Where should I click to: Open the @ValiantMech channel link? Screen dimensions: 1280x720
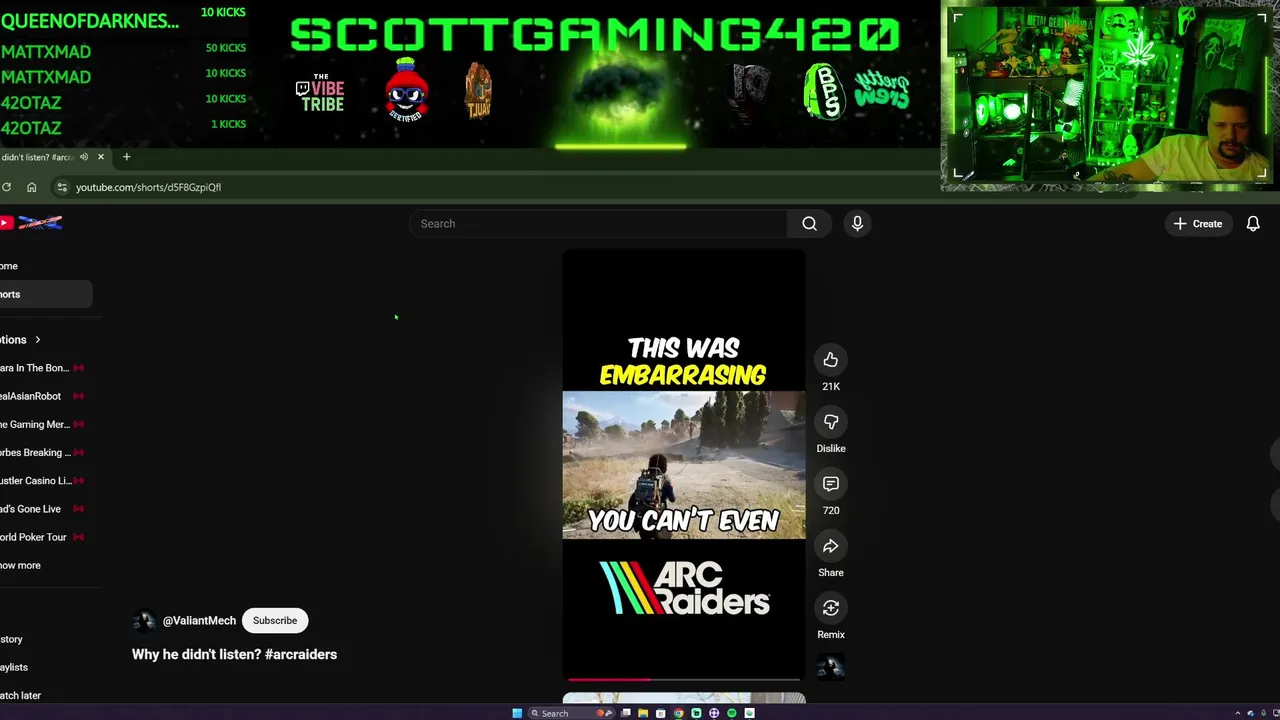[x=199, y=621]
